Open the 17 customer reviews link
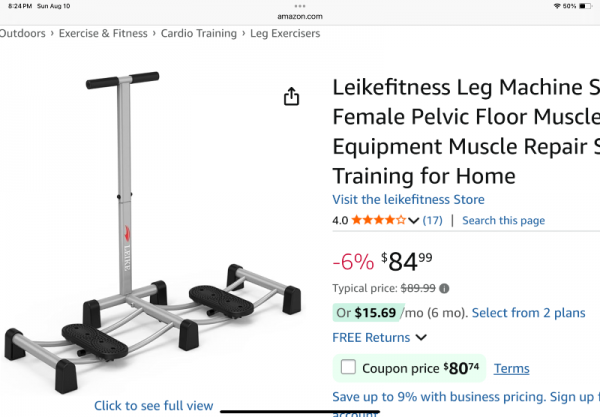 (432, 220)
